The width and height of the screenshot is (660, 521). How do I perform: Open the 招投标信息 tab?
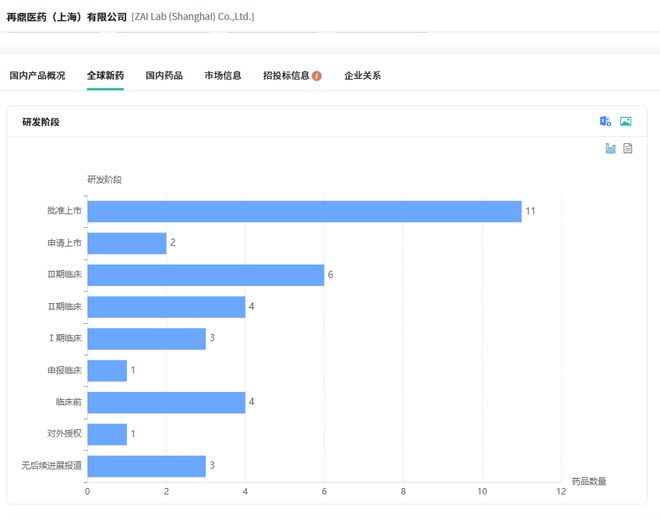(x=286, y=75)
